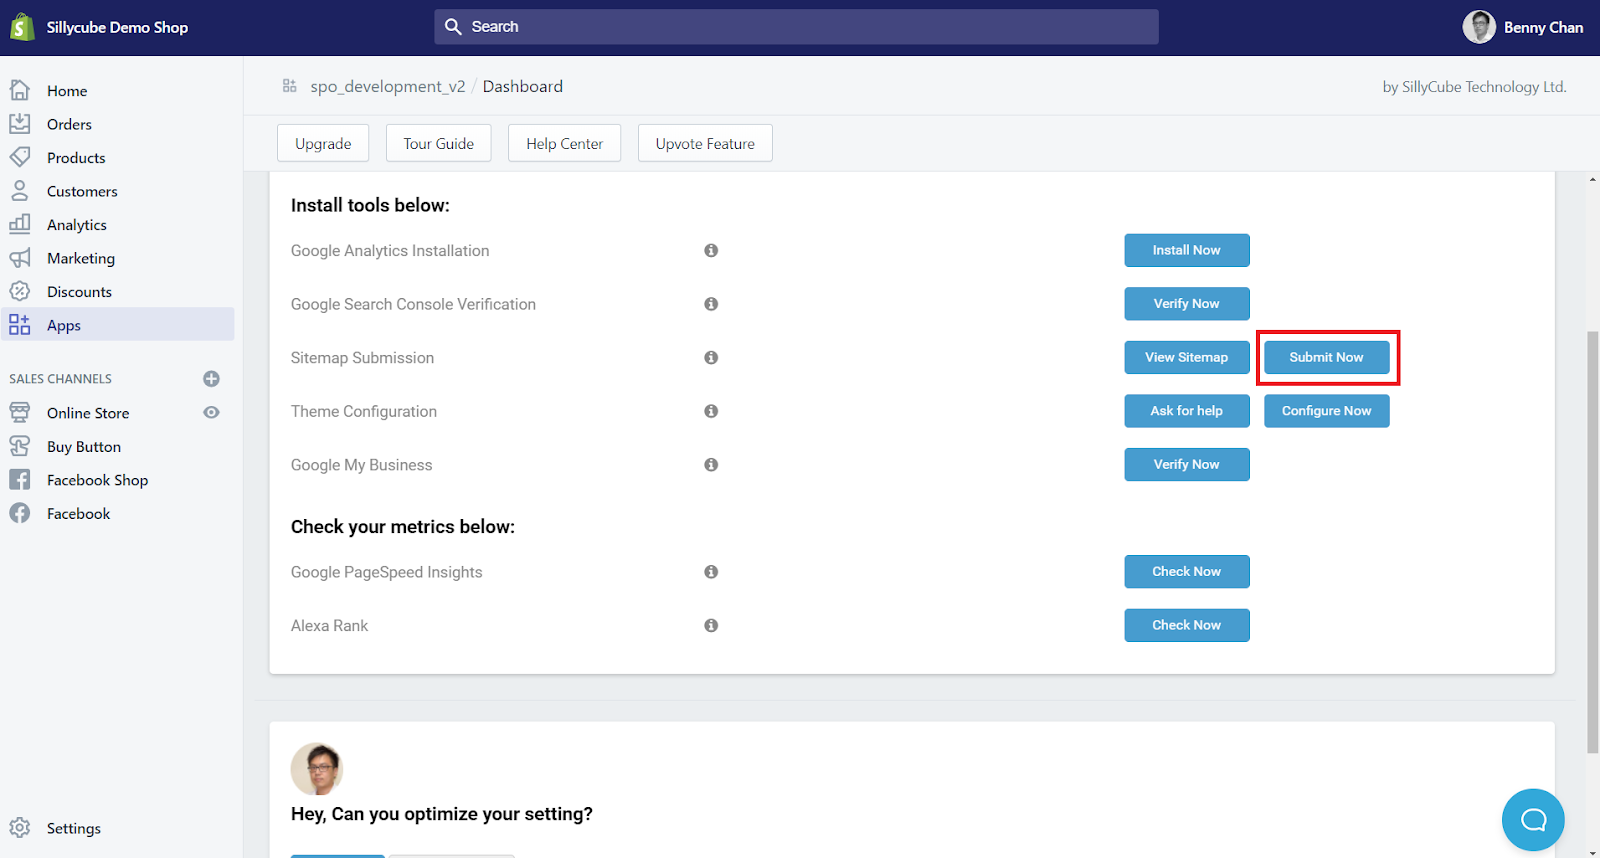Click info icon beside Sitemap Submission

711,357
